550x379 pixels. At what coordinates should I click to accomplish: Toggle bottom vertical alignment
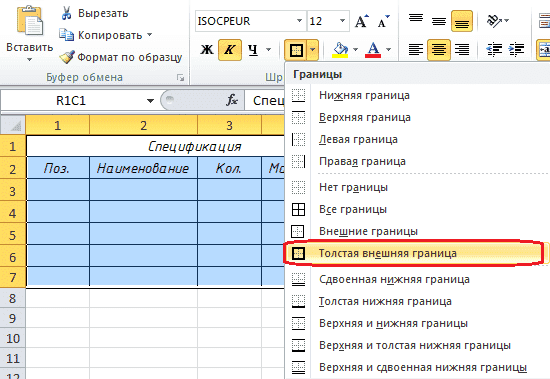tap(462, 21)
